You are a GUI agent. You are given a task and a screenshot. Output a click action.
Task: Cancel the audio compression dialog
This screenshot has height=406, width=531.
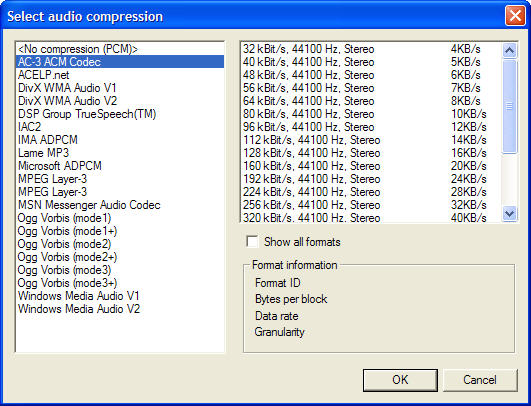(x=480, y=380)
